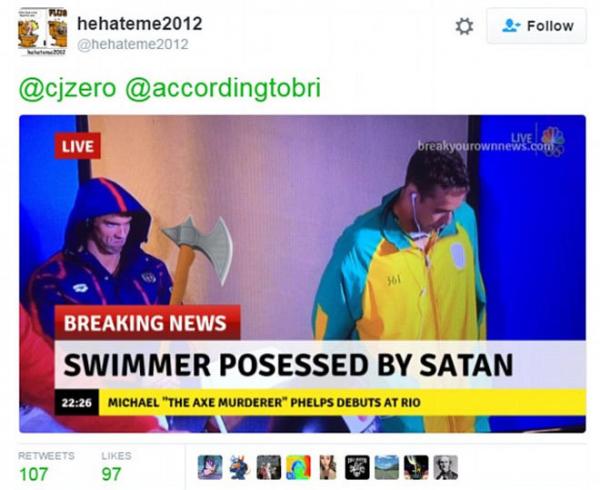
Task: Open the landscape photo avatar
Action: point(386,467)
